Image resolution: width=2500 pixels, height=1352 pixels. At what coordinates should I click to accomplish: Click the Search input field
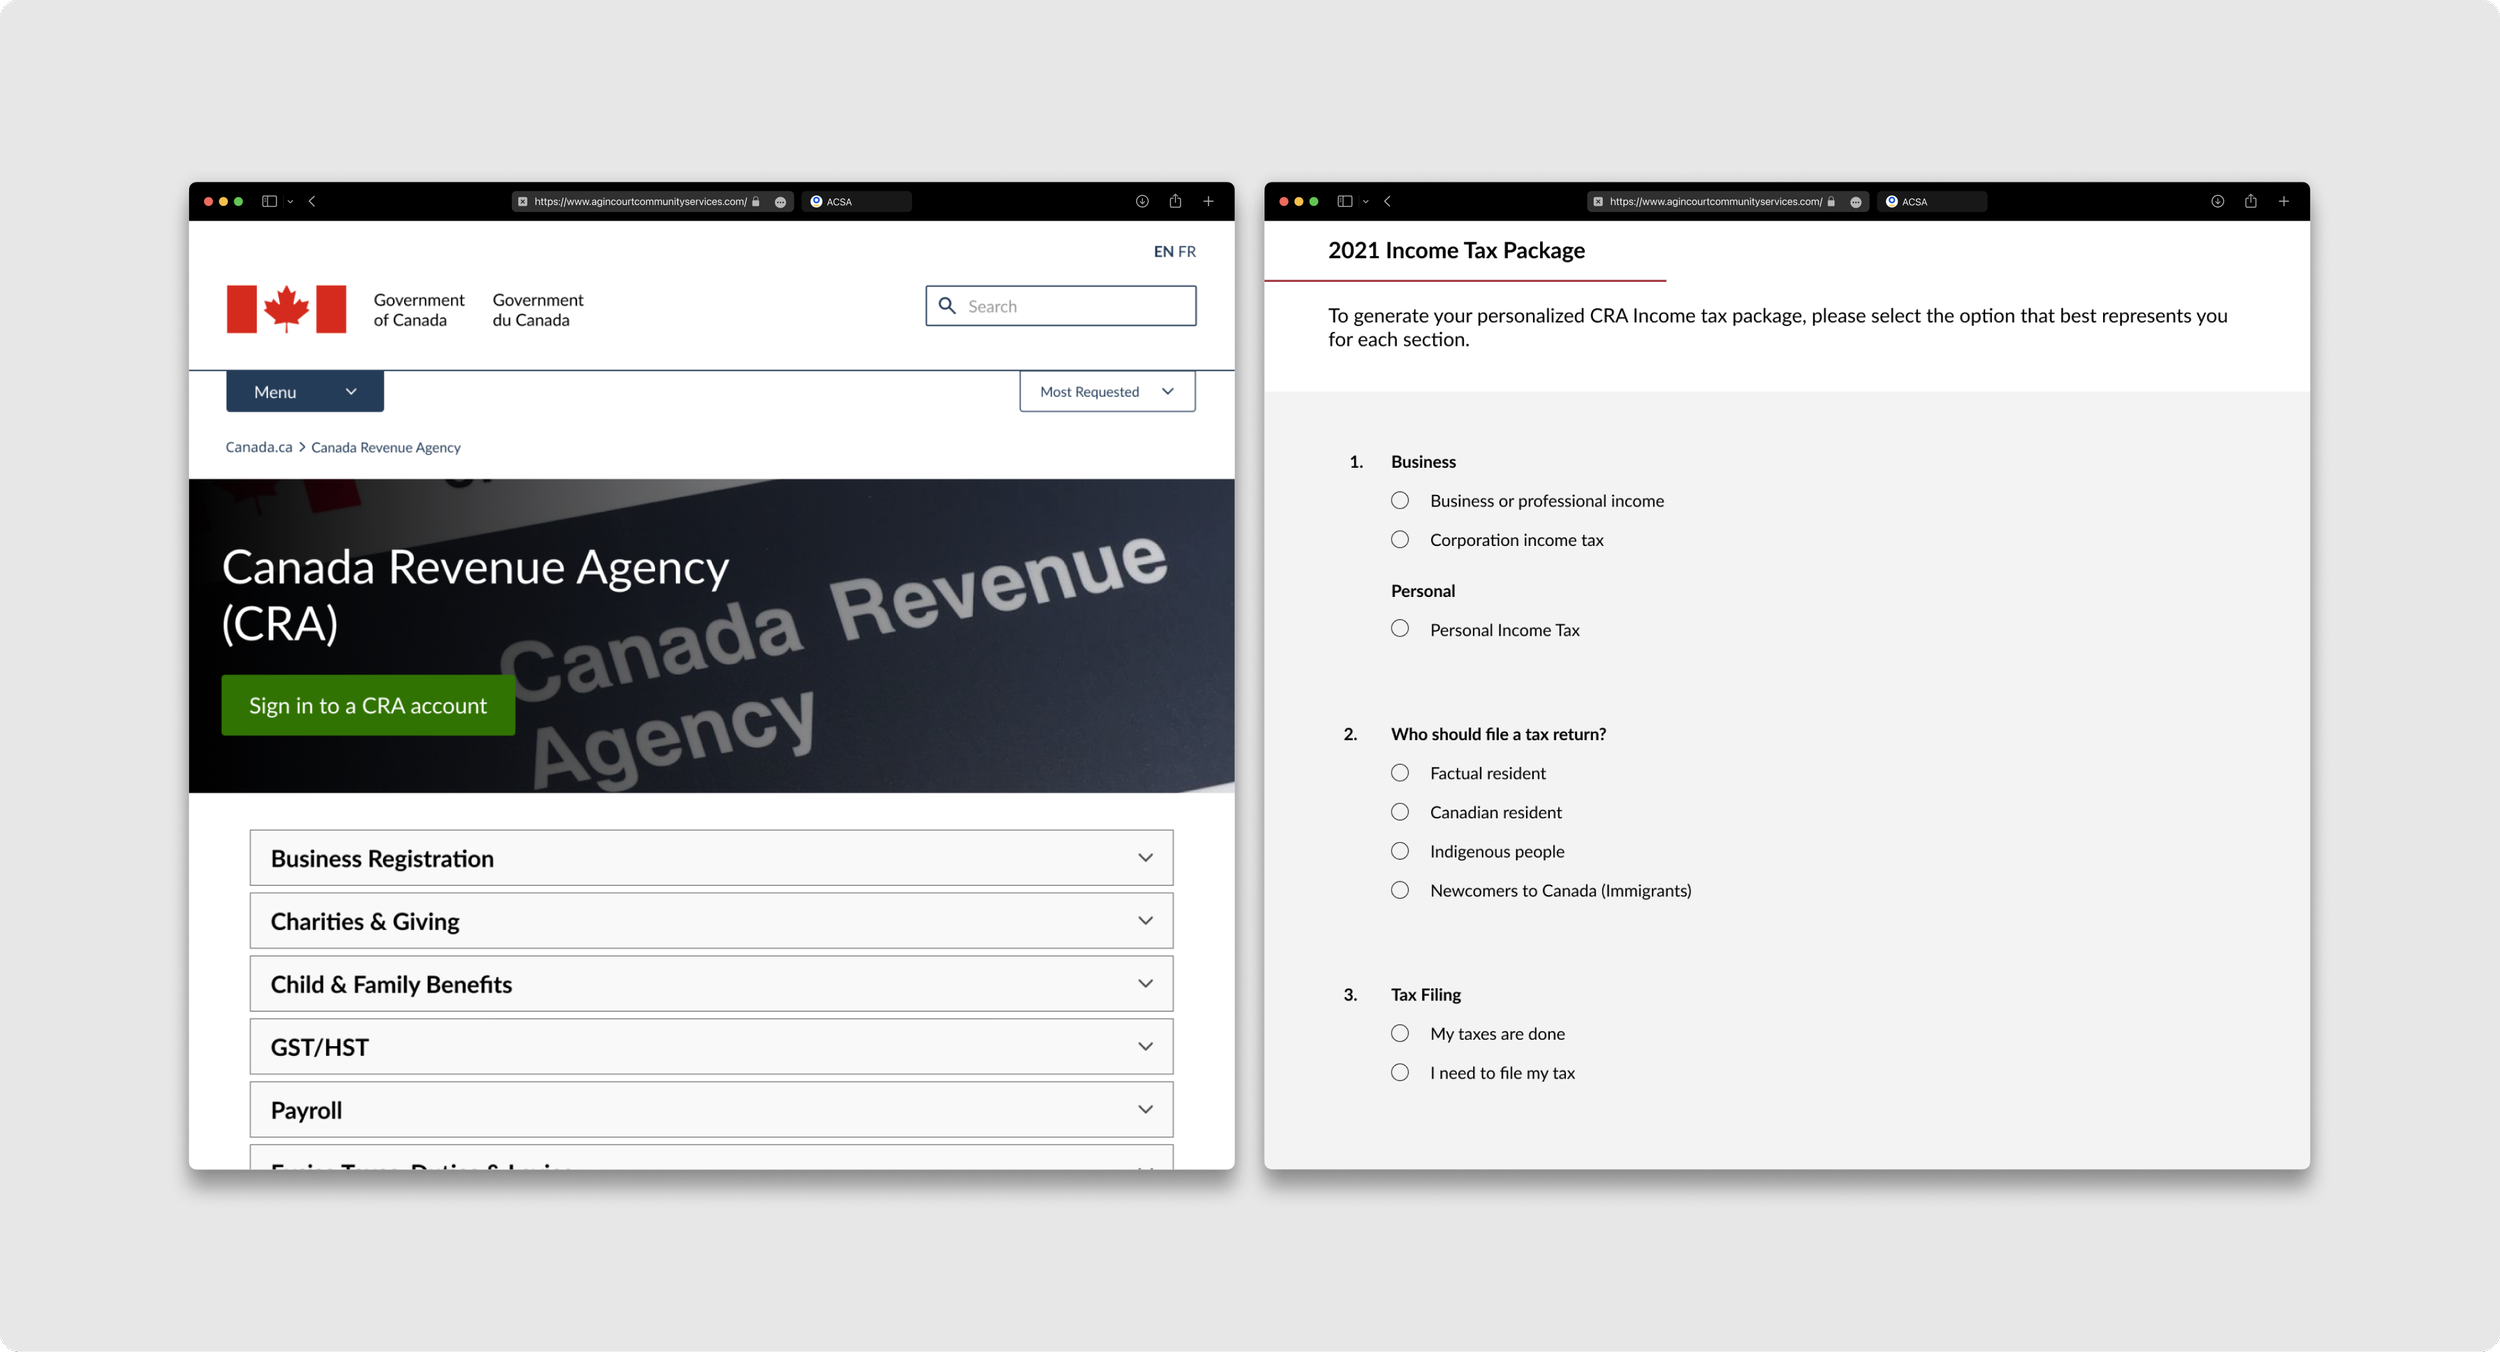click(x=1075, y=306)
